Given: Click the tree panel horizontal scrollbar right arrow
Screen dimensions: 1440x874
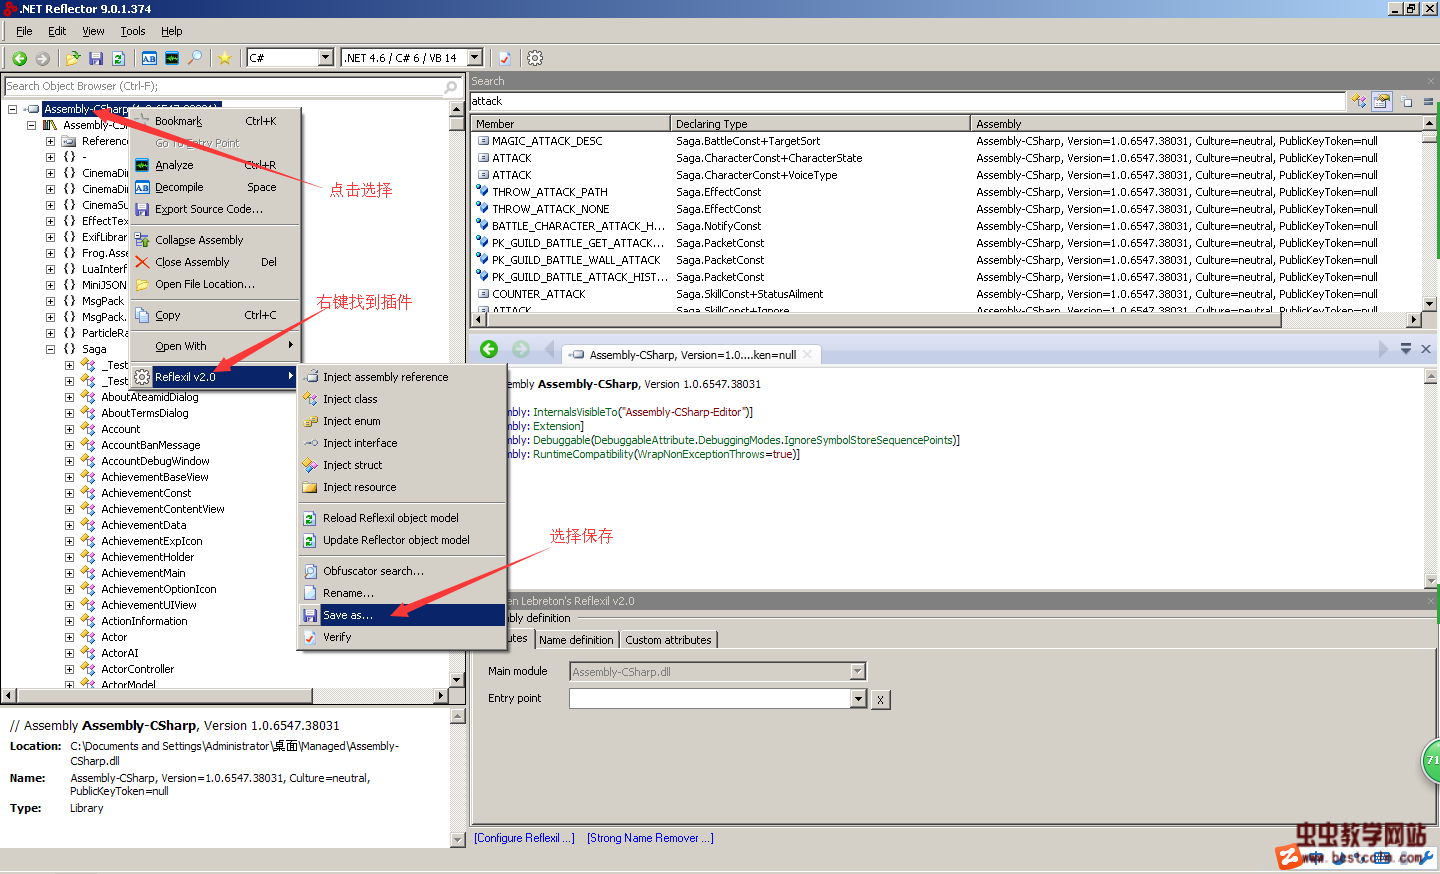Looking at the screenshot, I should tap(441, 695).
